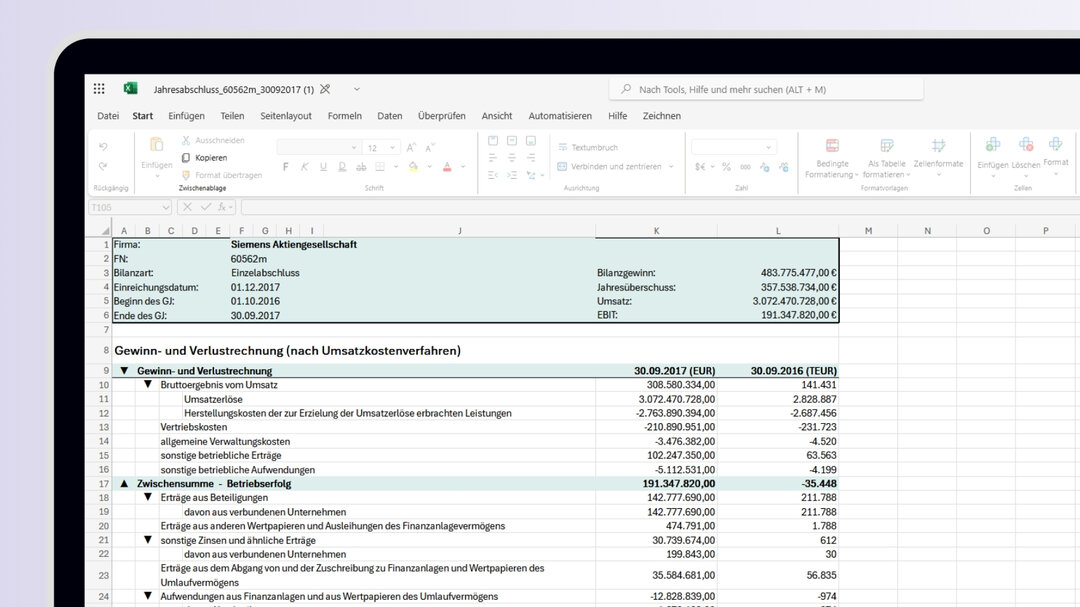
Task: Click the Format cells button
Action: [x=1056, y=154]
